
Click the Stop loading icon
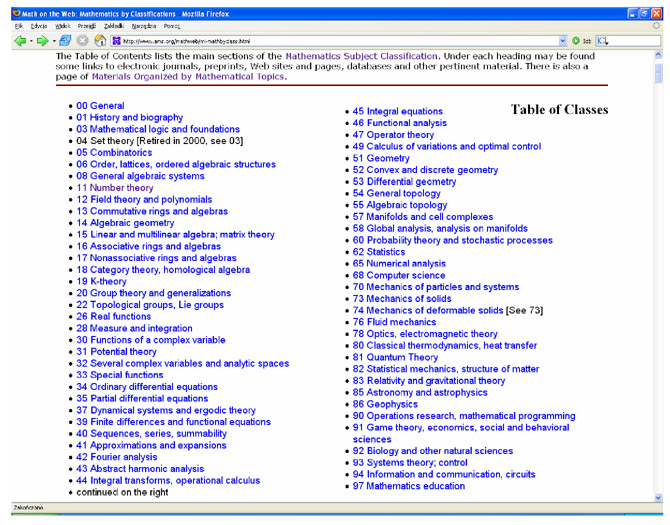click(x=83, y=40)
